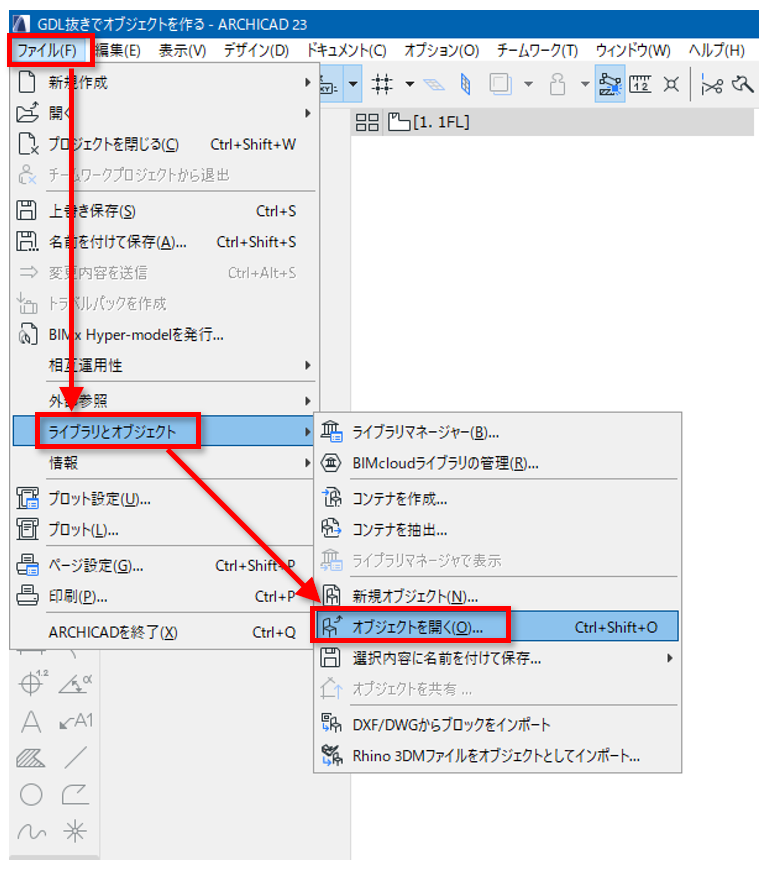Choose ARCHICADを終了(X)
Image resolution: width=768 pixels, height=871 pixels.
pos(164,632)
